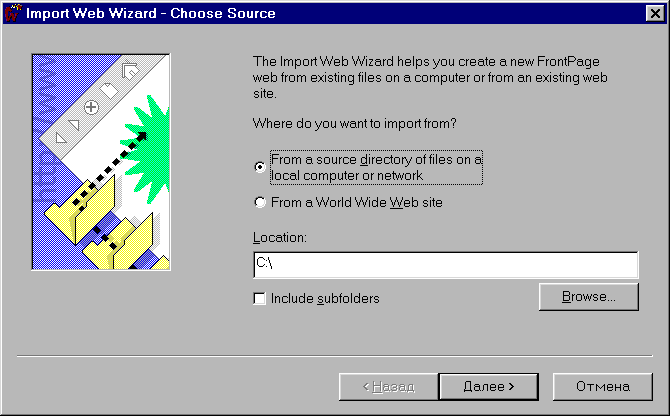Click the 'Location:' label
Viewport: 670px width, 416px height.
[279, 237]
